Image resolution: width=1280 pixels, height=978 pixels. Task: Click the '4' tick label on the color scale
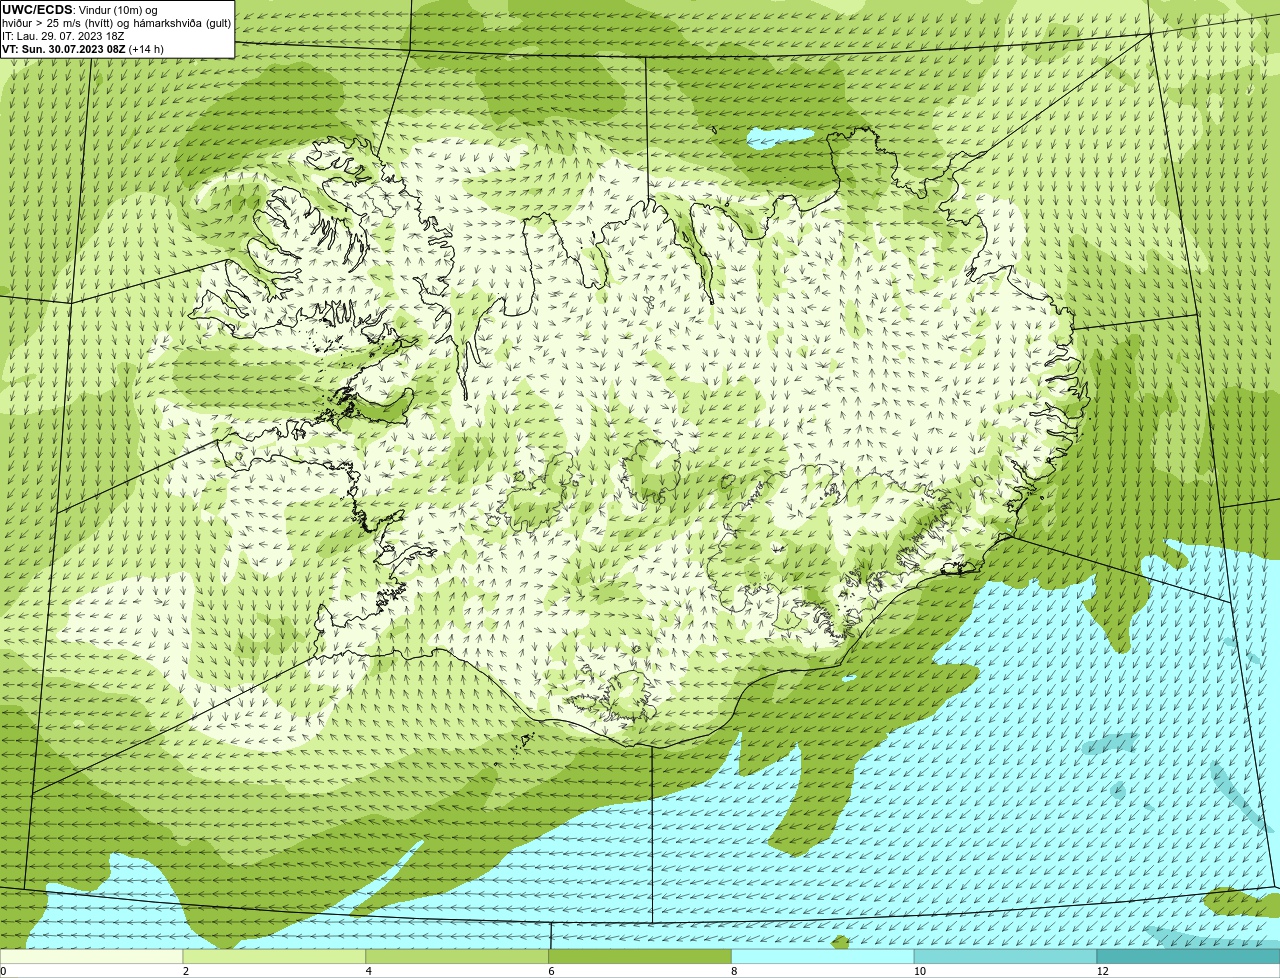click(x=368, y=971)
